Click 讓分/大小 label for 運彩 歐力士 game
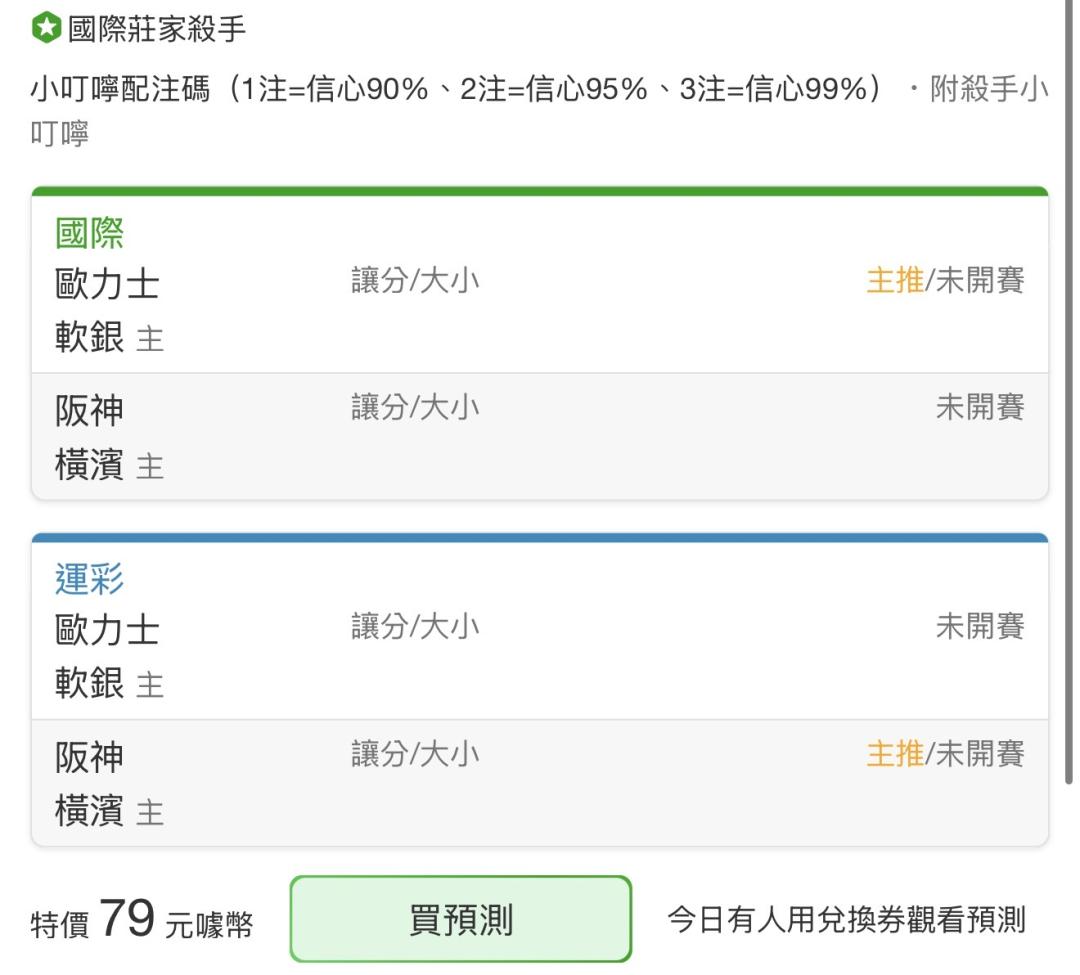This screenshot has width=1080, height=975. coord(415,627)
